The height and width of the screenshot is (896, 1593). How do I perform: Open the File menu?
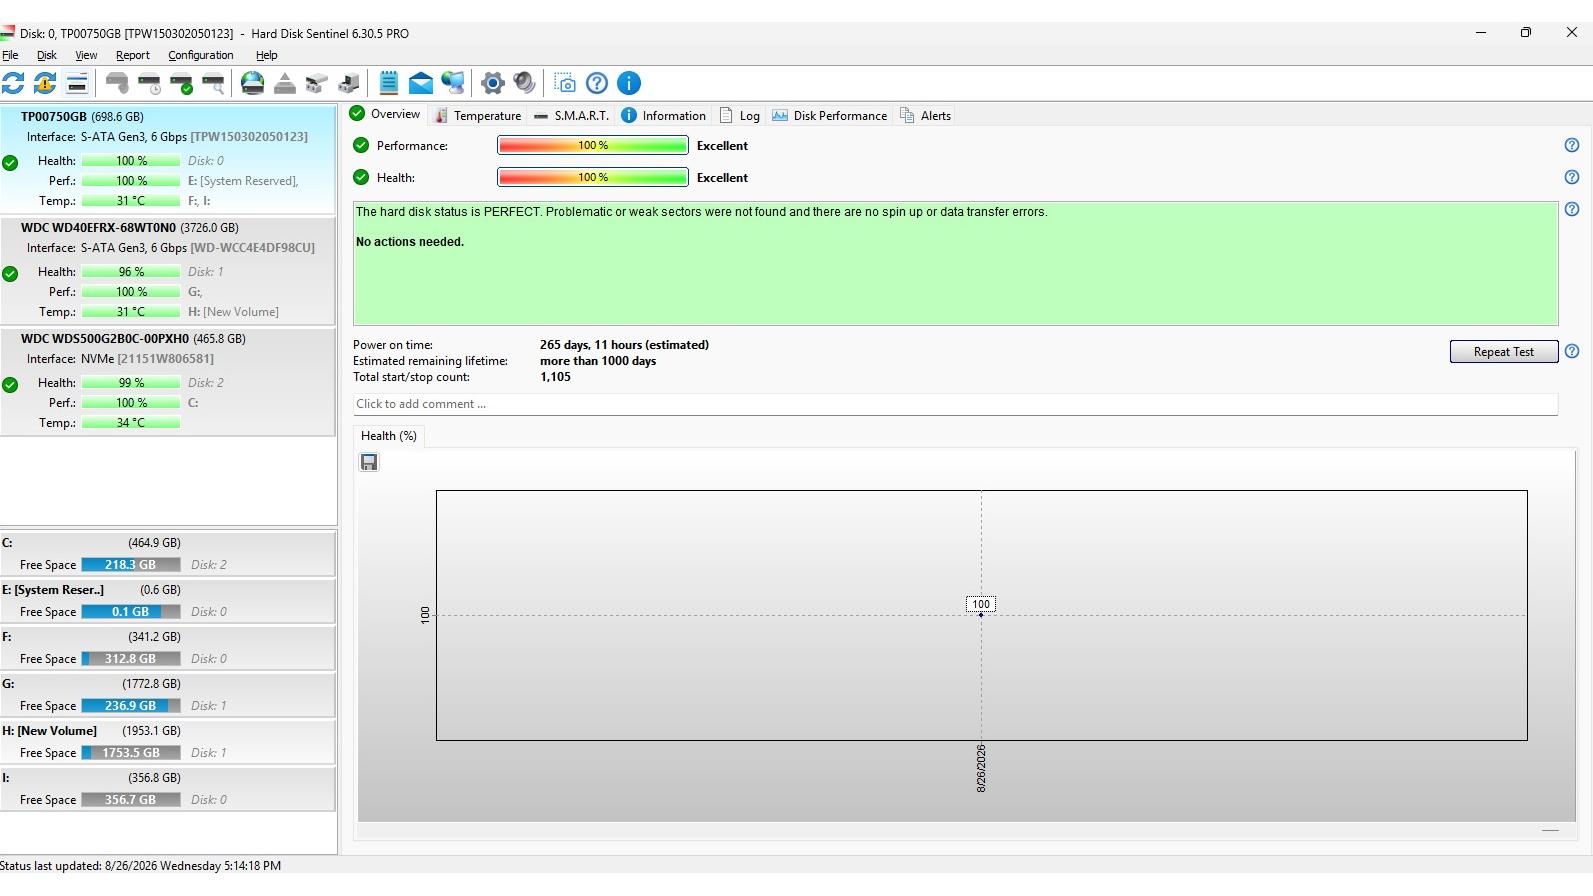pyautogui.click(x=10, y=56)
